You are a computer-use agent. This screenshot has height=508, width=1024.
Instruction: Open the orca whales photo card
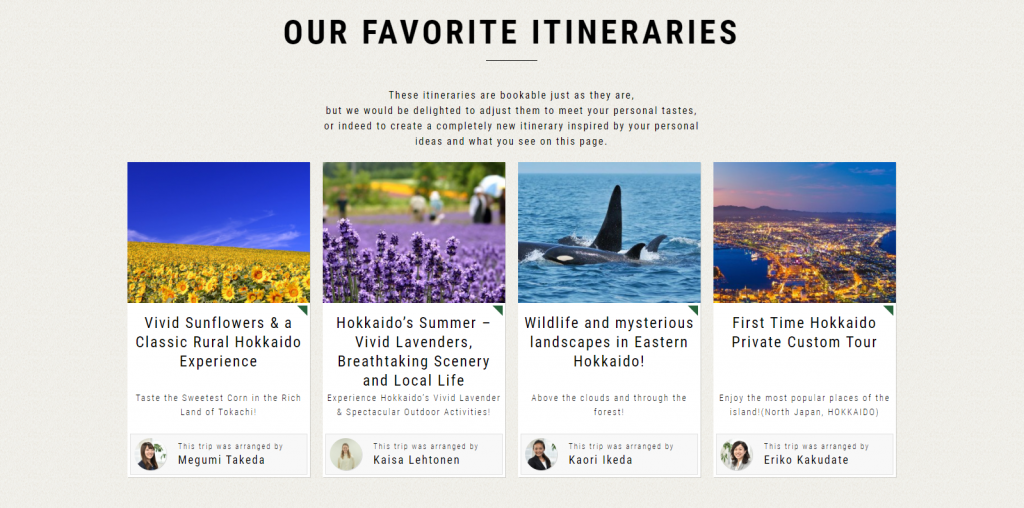(609, 232)
